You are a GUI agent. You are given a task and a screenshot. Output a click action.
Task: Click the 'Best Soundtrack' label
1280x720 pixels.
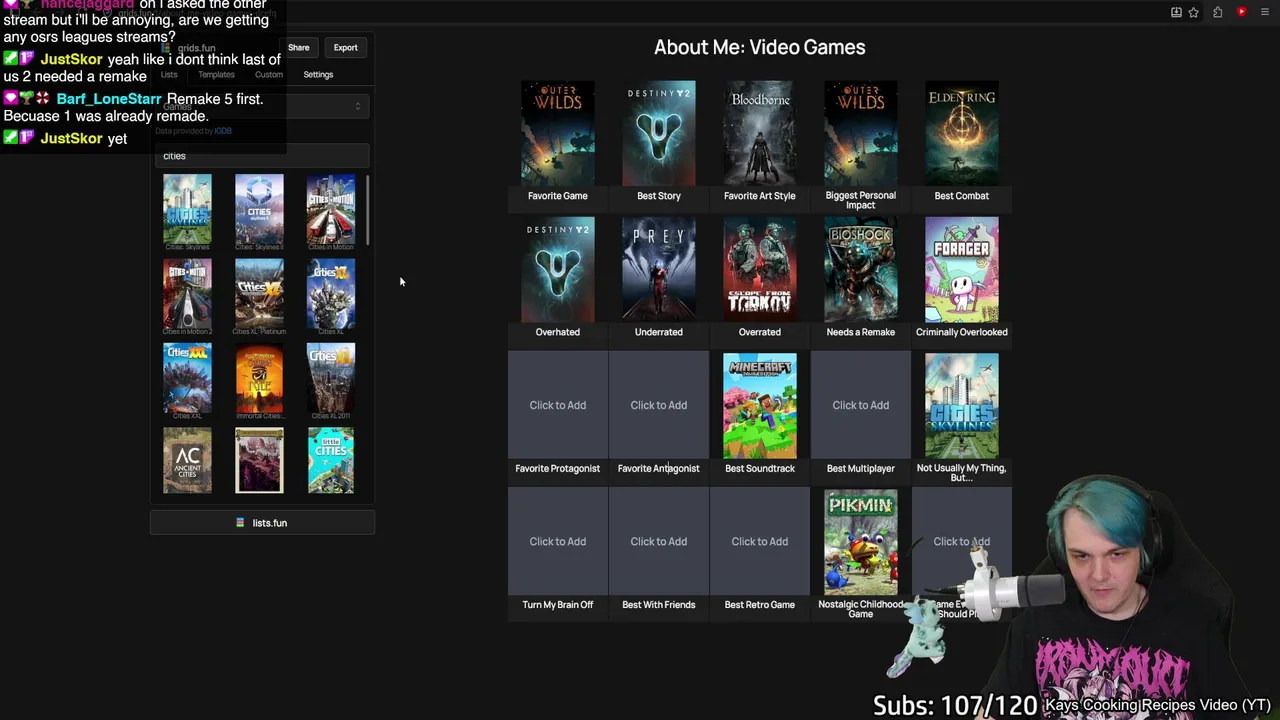click(x=760, y=468)
